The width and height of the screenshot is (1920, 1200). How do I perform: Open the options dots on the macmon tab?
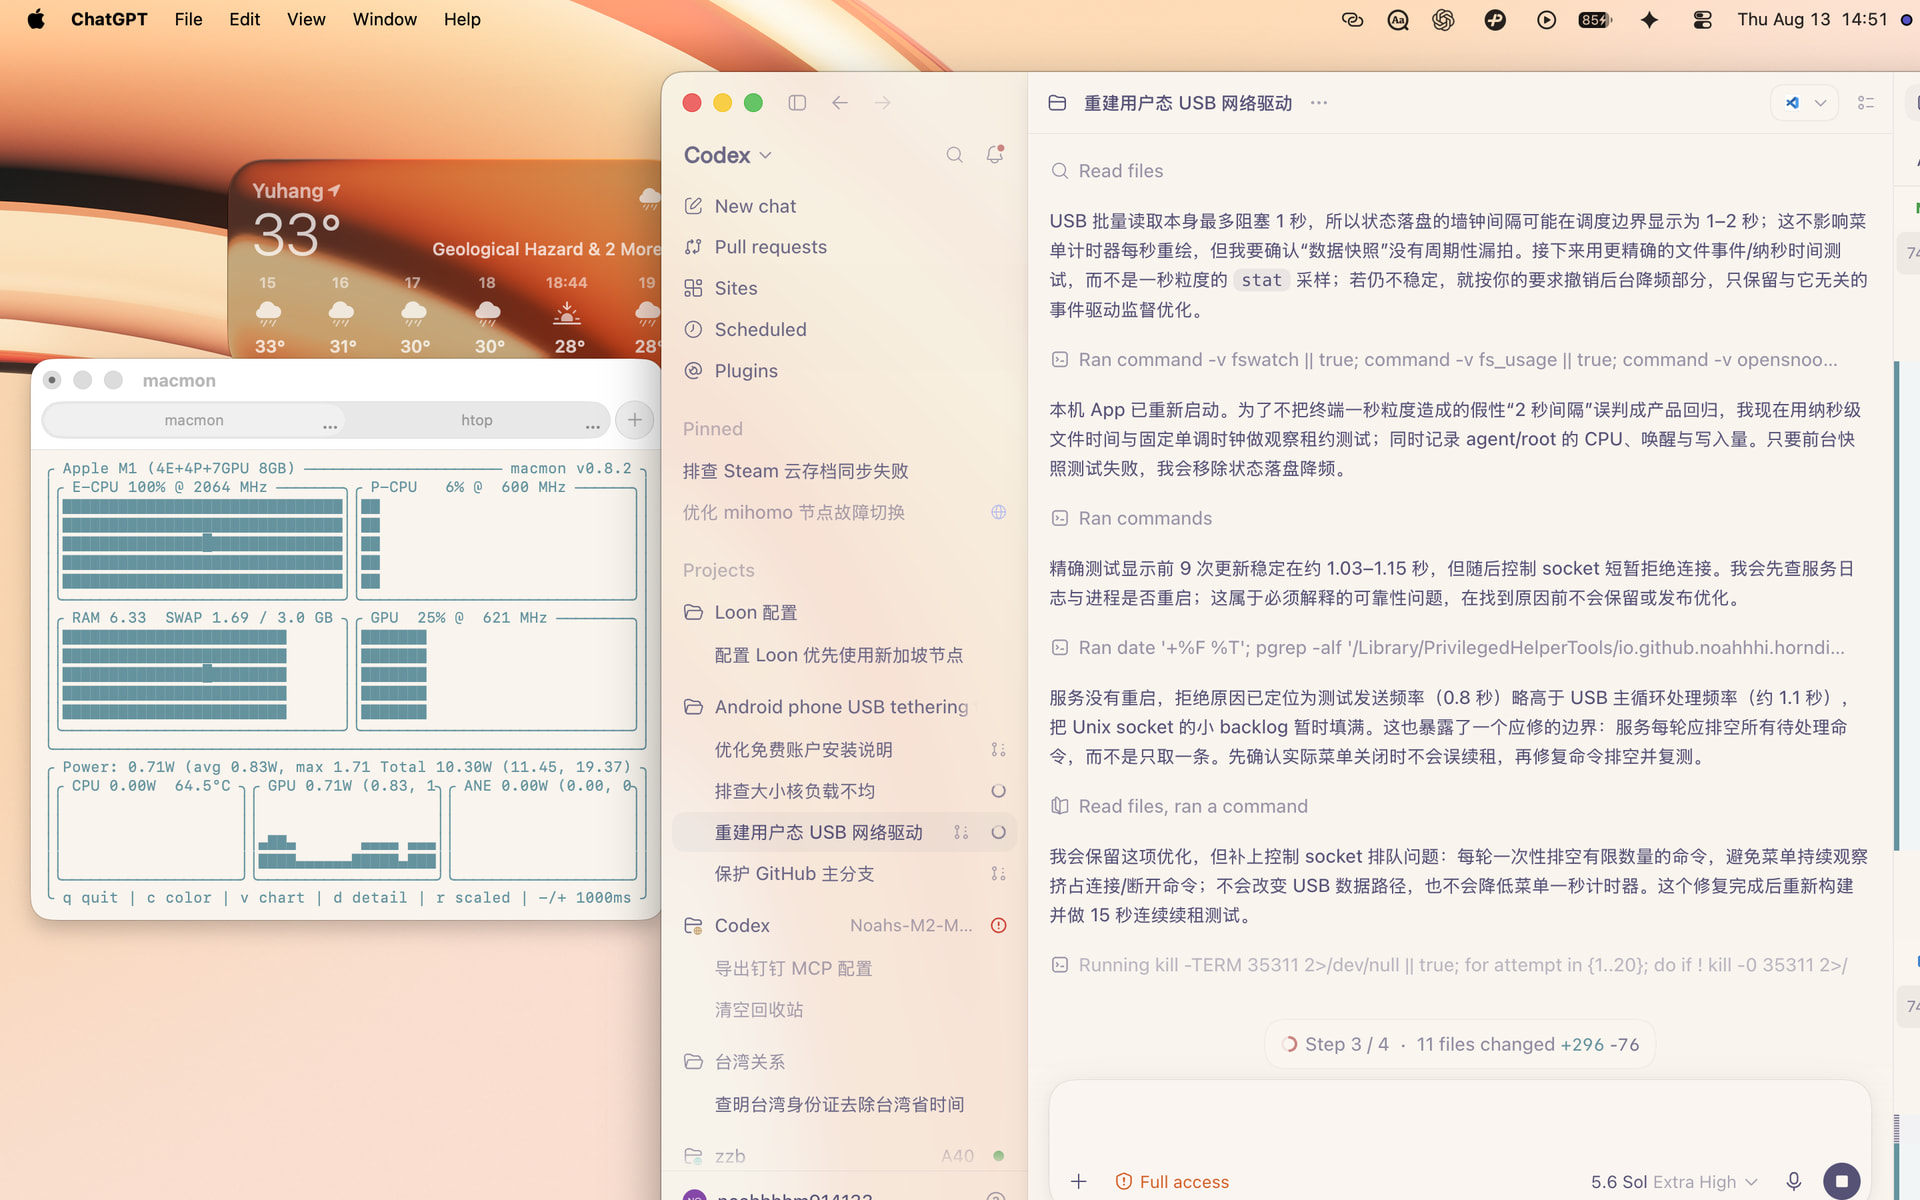point(330,427)
